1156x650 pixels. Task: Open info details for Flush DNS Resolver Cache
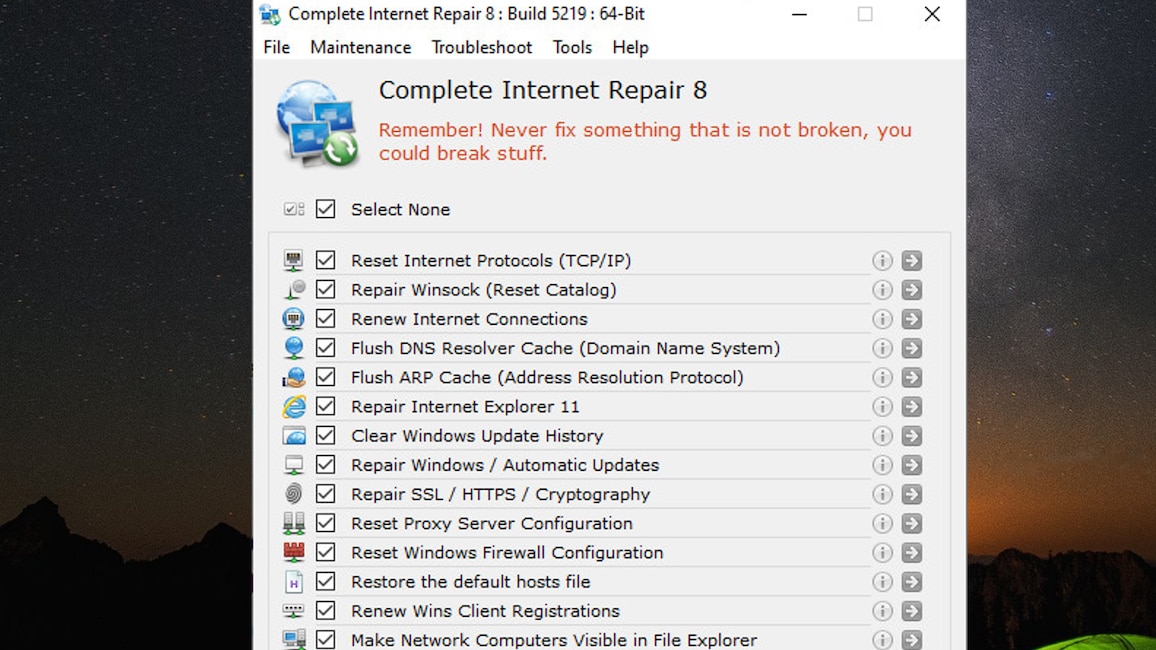tap(882, 348)
